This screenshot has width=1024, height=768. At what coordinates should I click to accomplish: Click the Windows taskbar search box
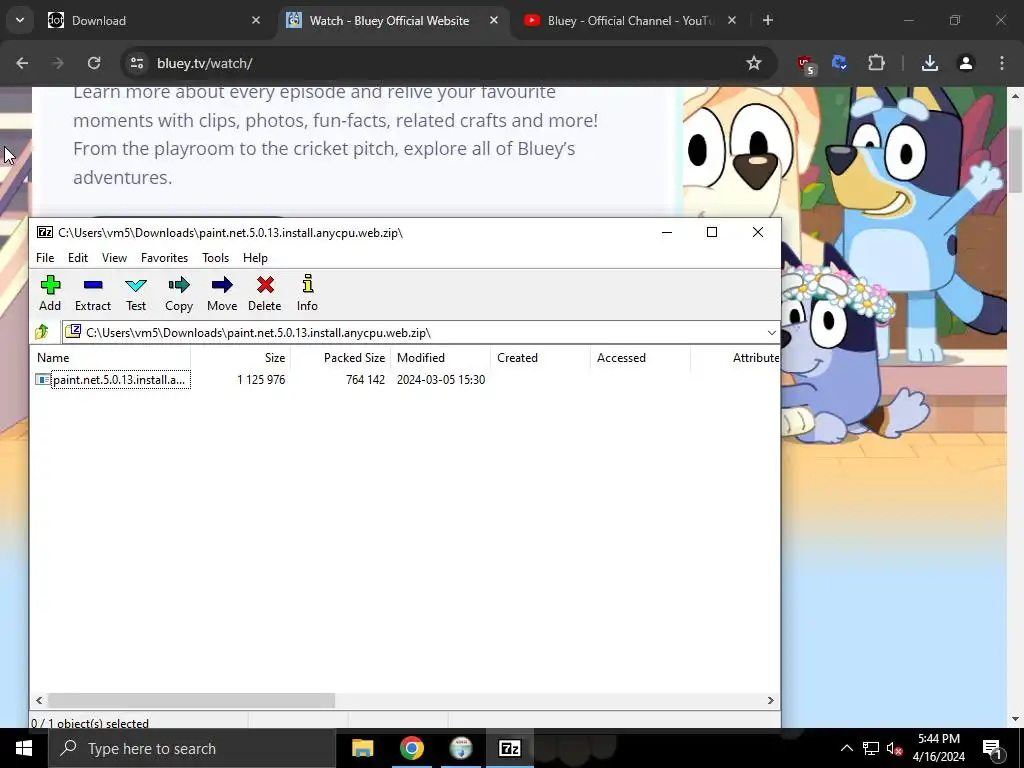[192, 748]
